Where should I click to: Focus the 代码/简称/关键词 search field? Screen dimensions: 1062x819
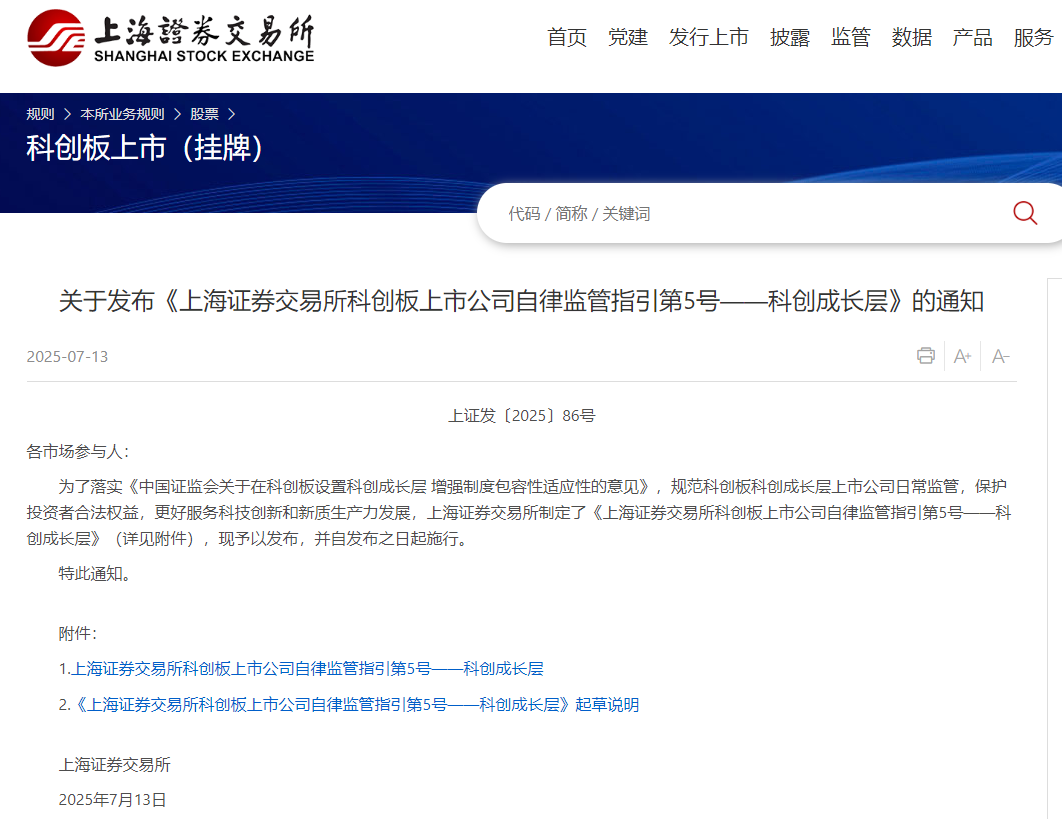[x=745, y=213]
